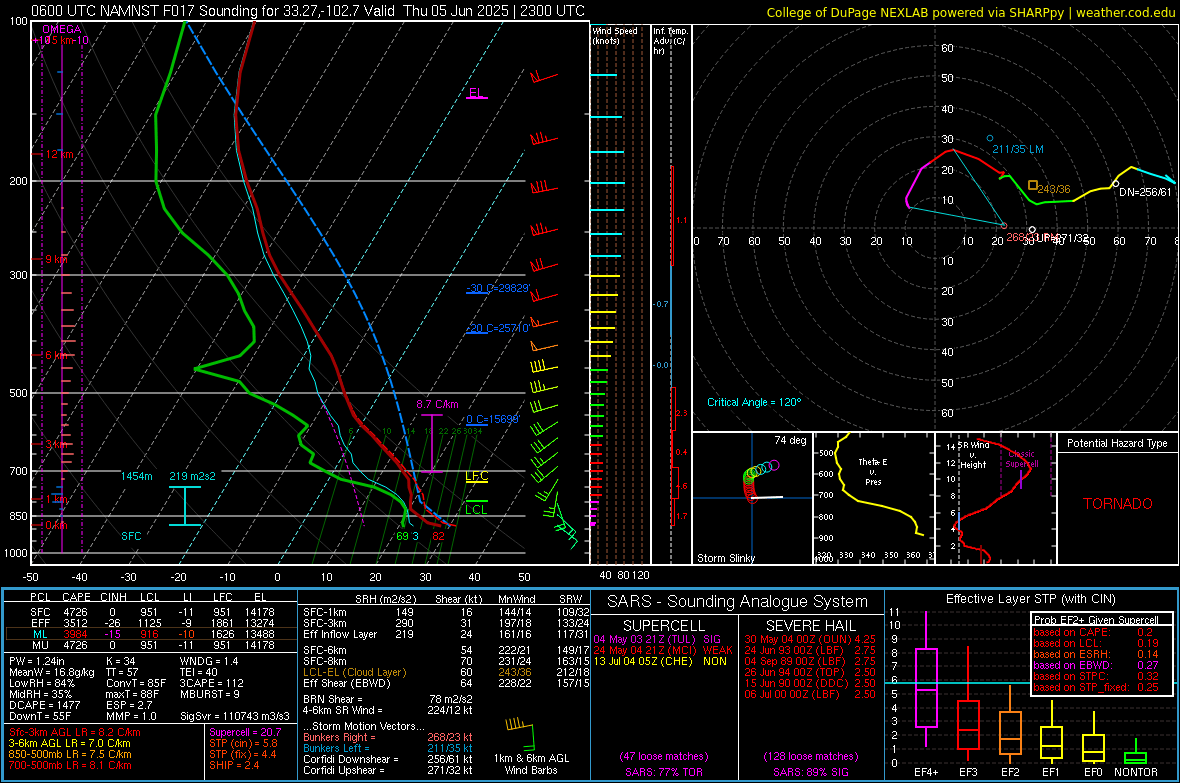Click the K = 34 index value

tap(120, 661)
